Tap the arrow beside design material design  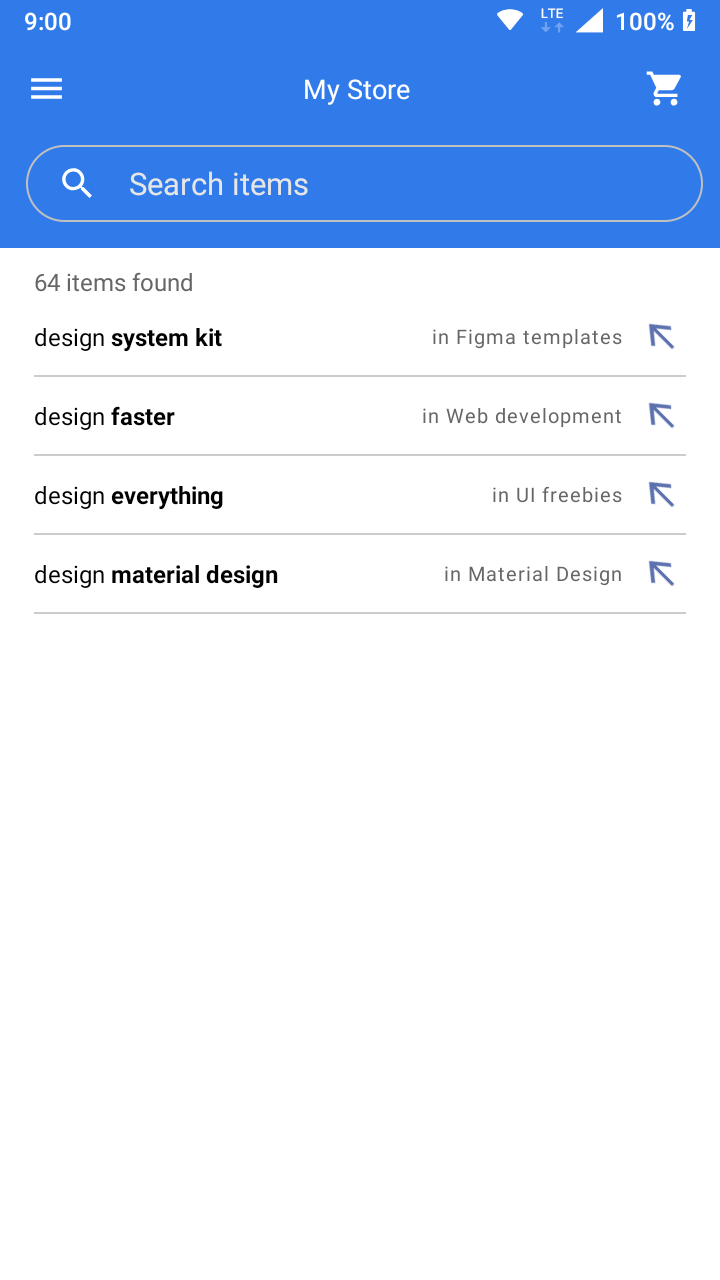point(661,574)
